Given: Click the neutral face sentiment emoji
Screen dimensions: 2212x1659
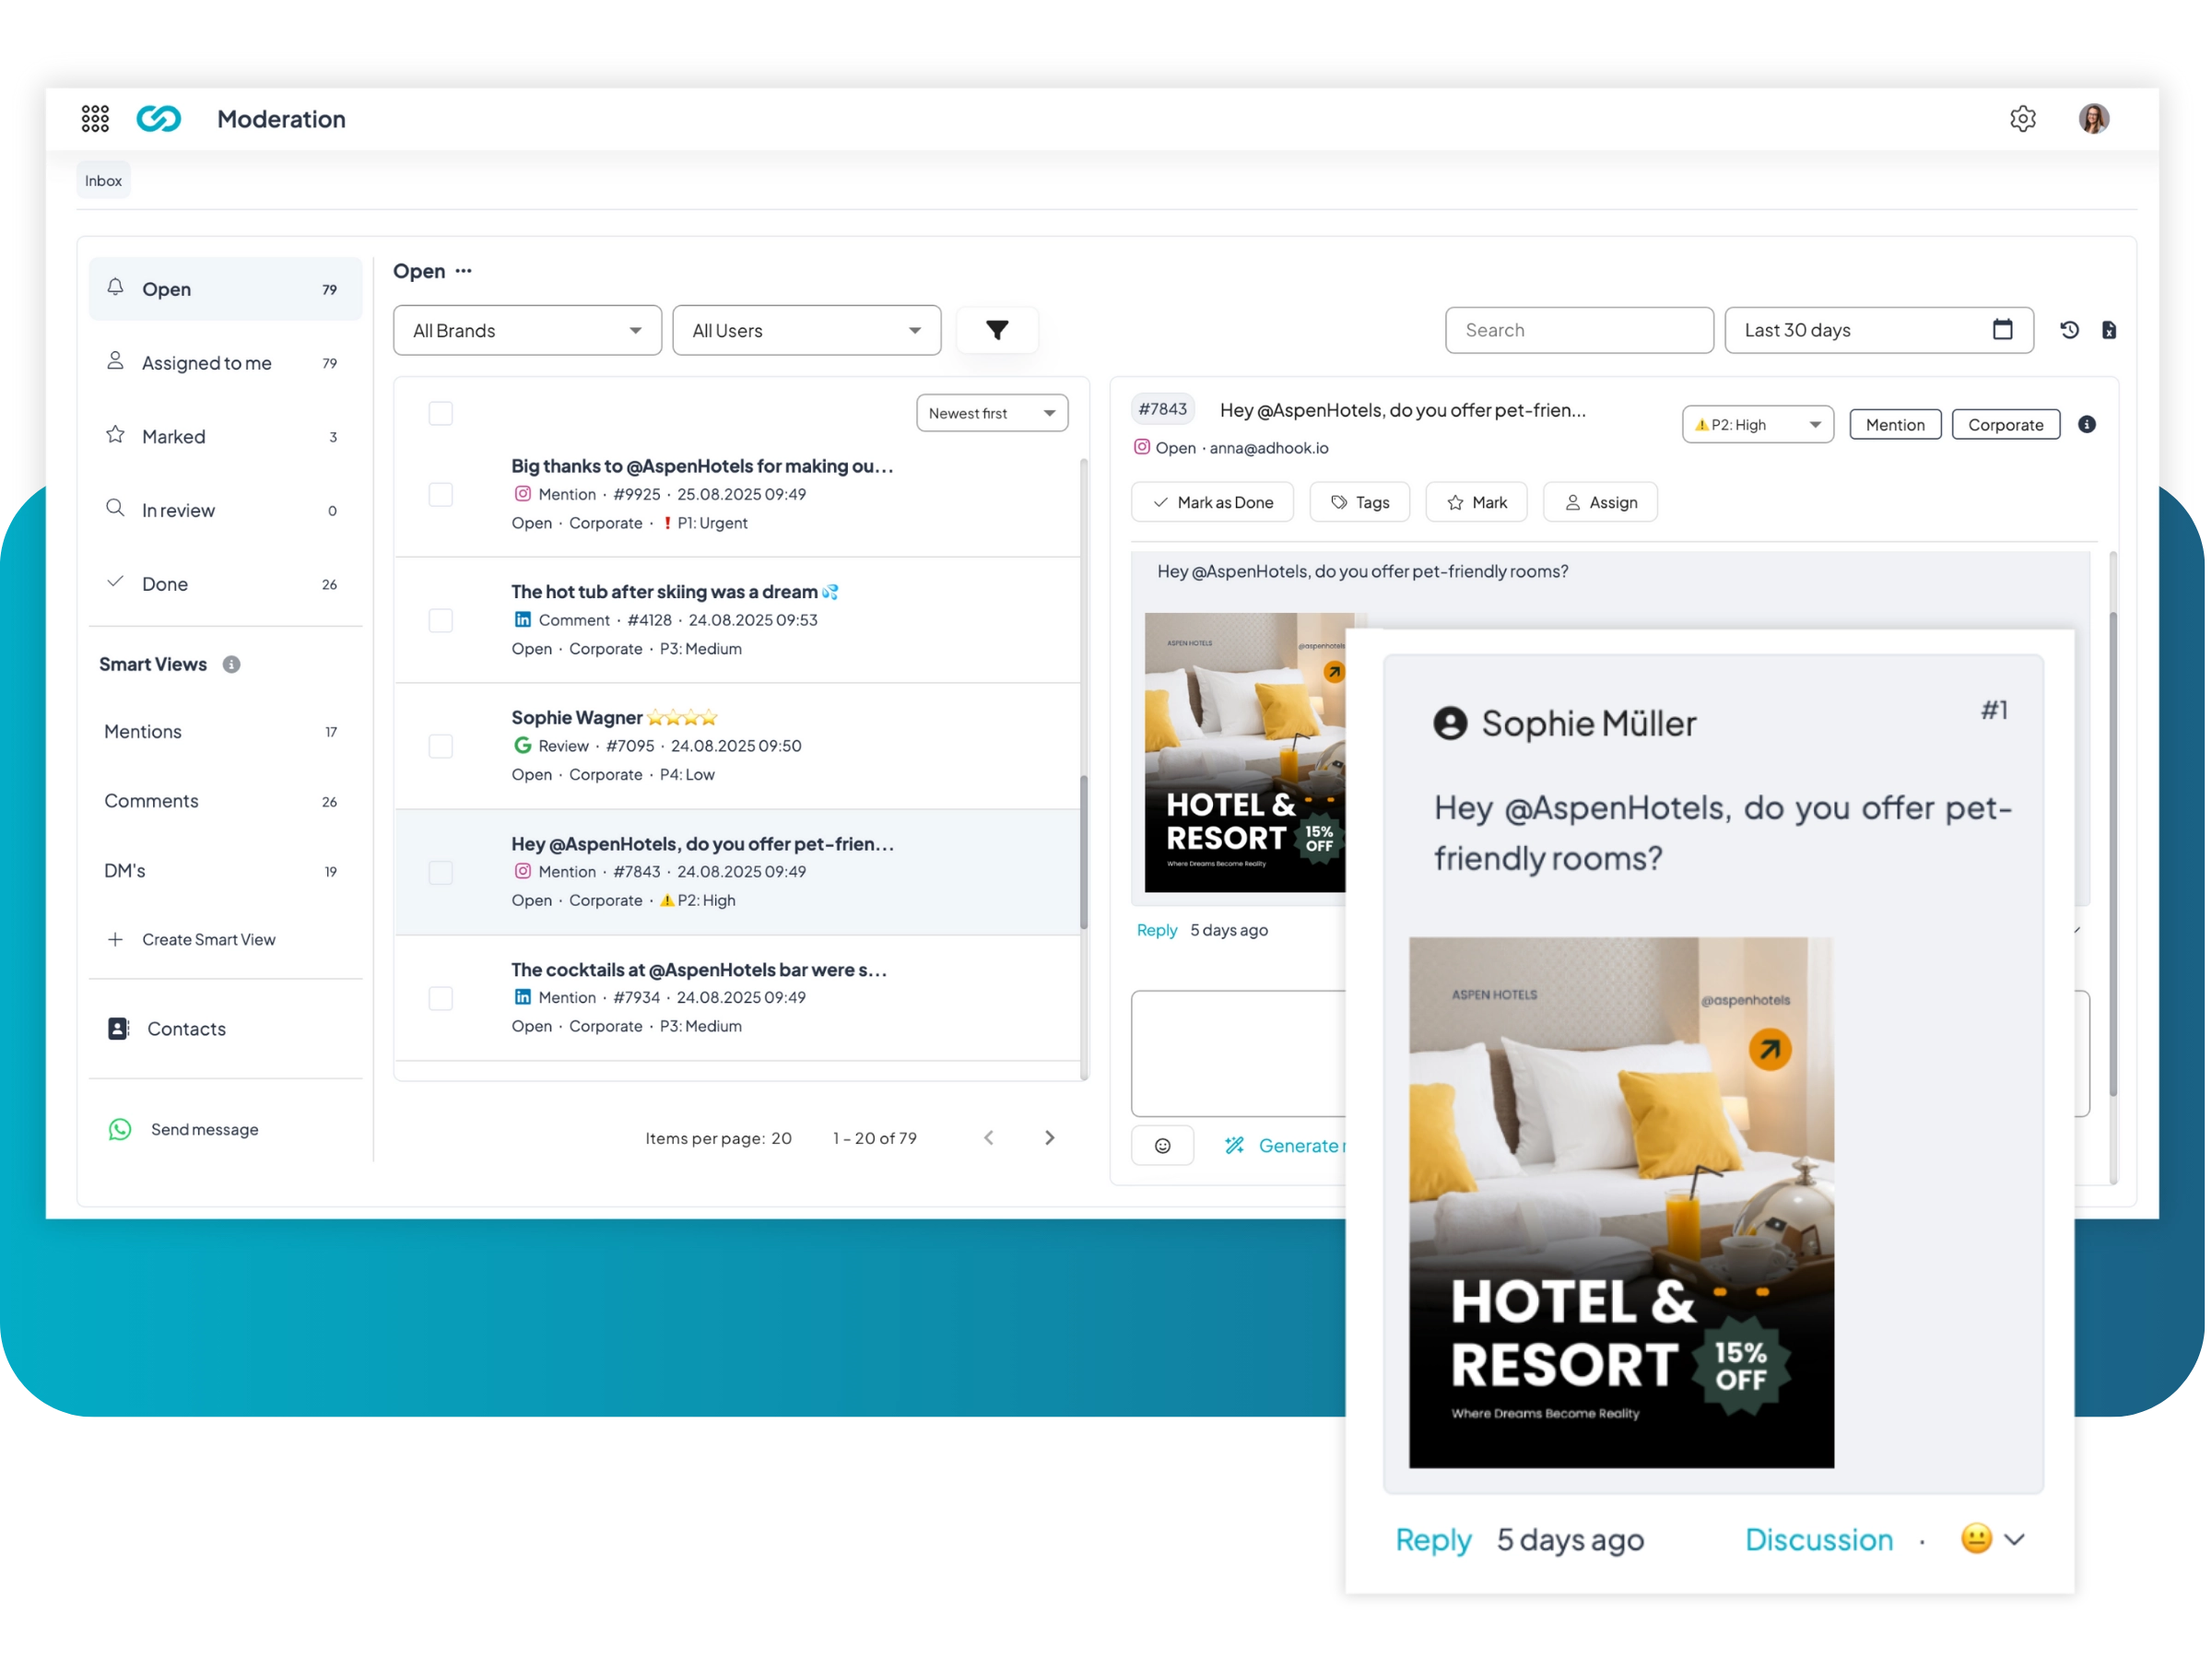Looking at the screenshot, I should [x=1976, y=1539].
